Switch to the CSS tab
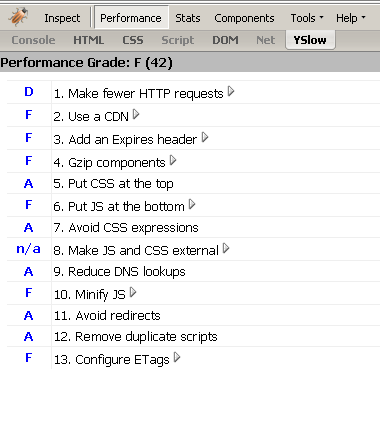This screenshot has height=424, width=380. click(133, 40)
